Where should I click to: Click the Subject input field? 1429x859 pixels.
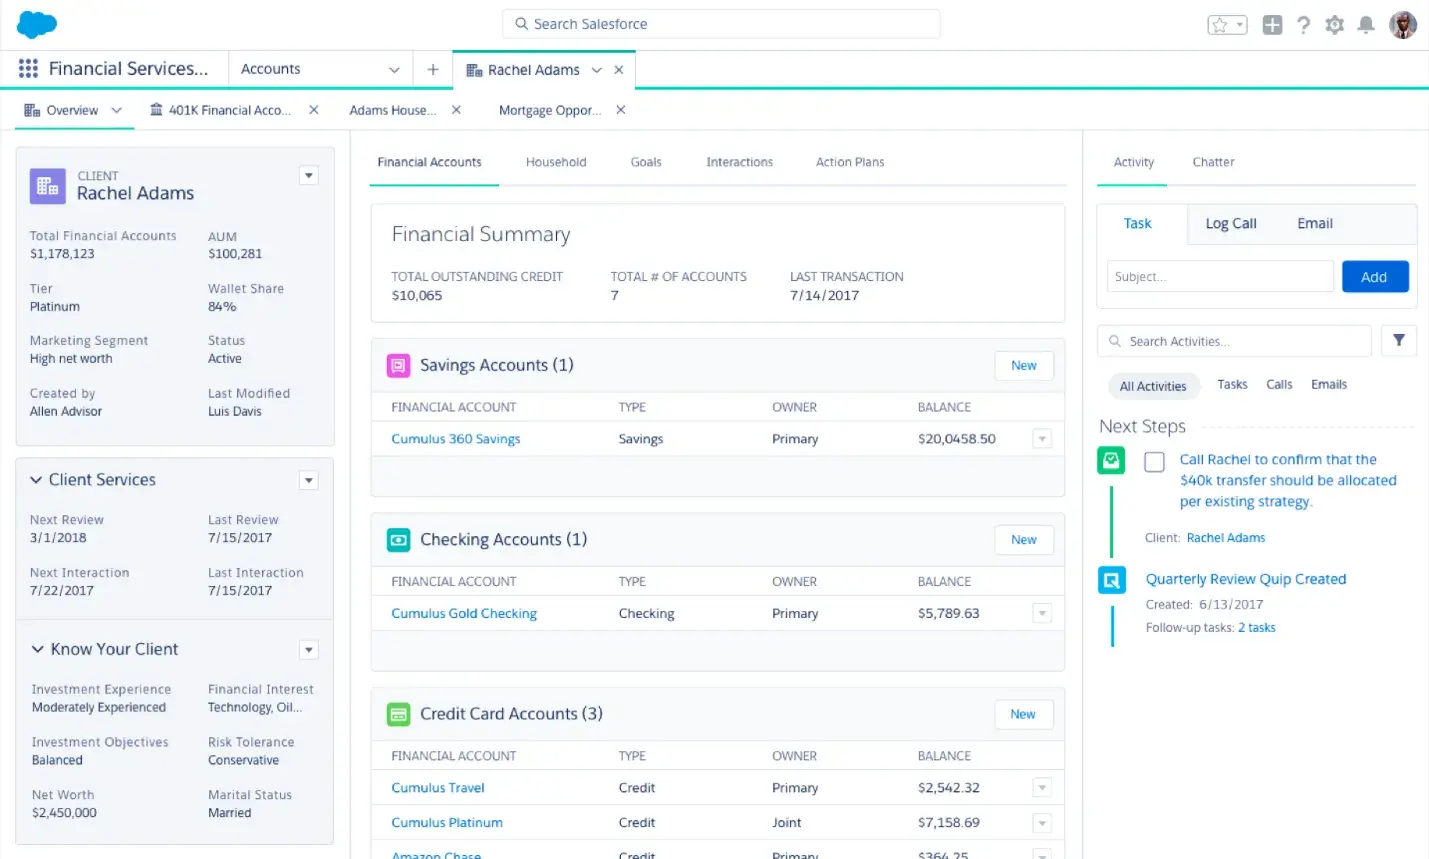(1219, 277)
